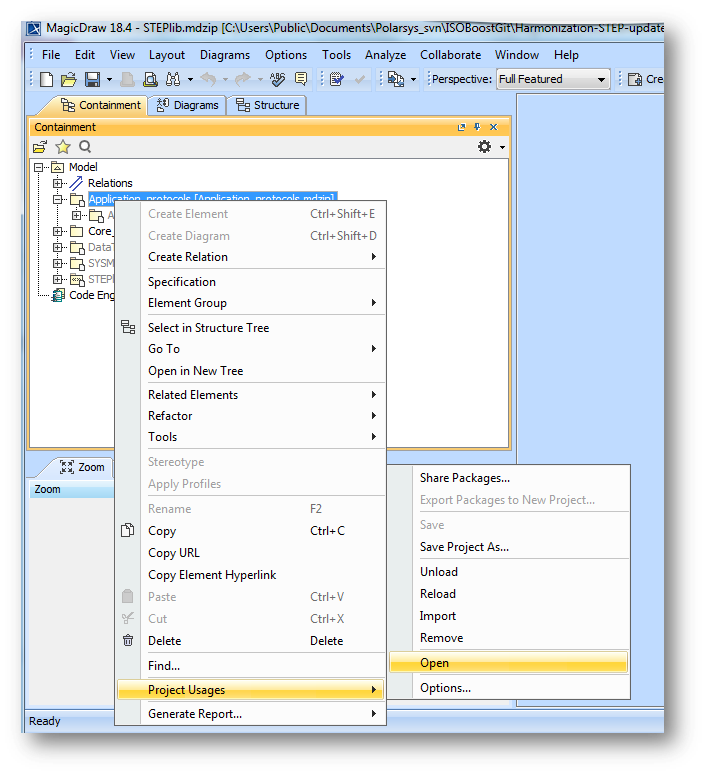Select the Relations item in tree
706x775 pixels.
pos(110,183)
